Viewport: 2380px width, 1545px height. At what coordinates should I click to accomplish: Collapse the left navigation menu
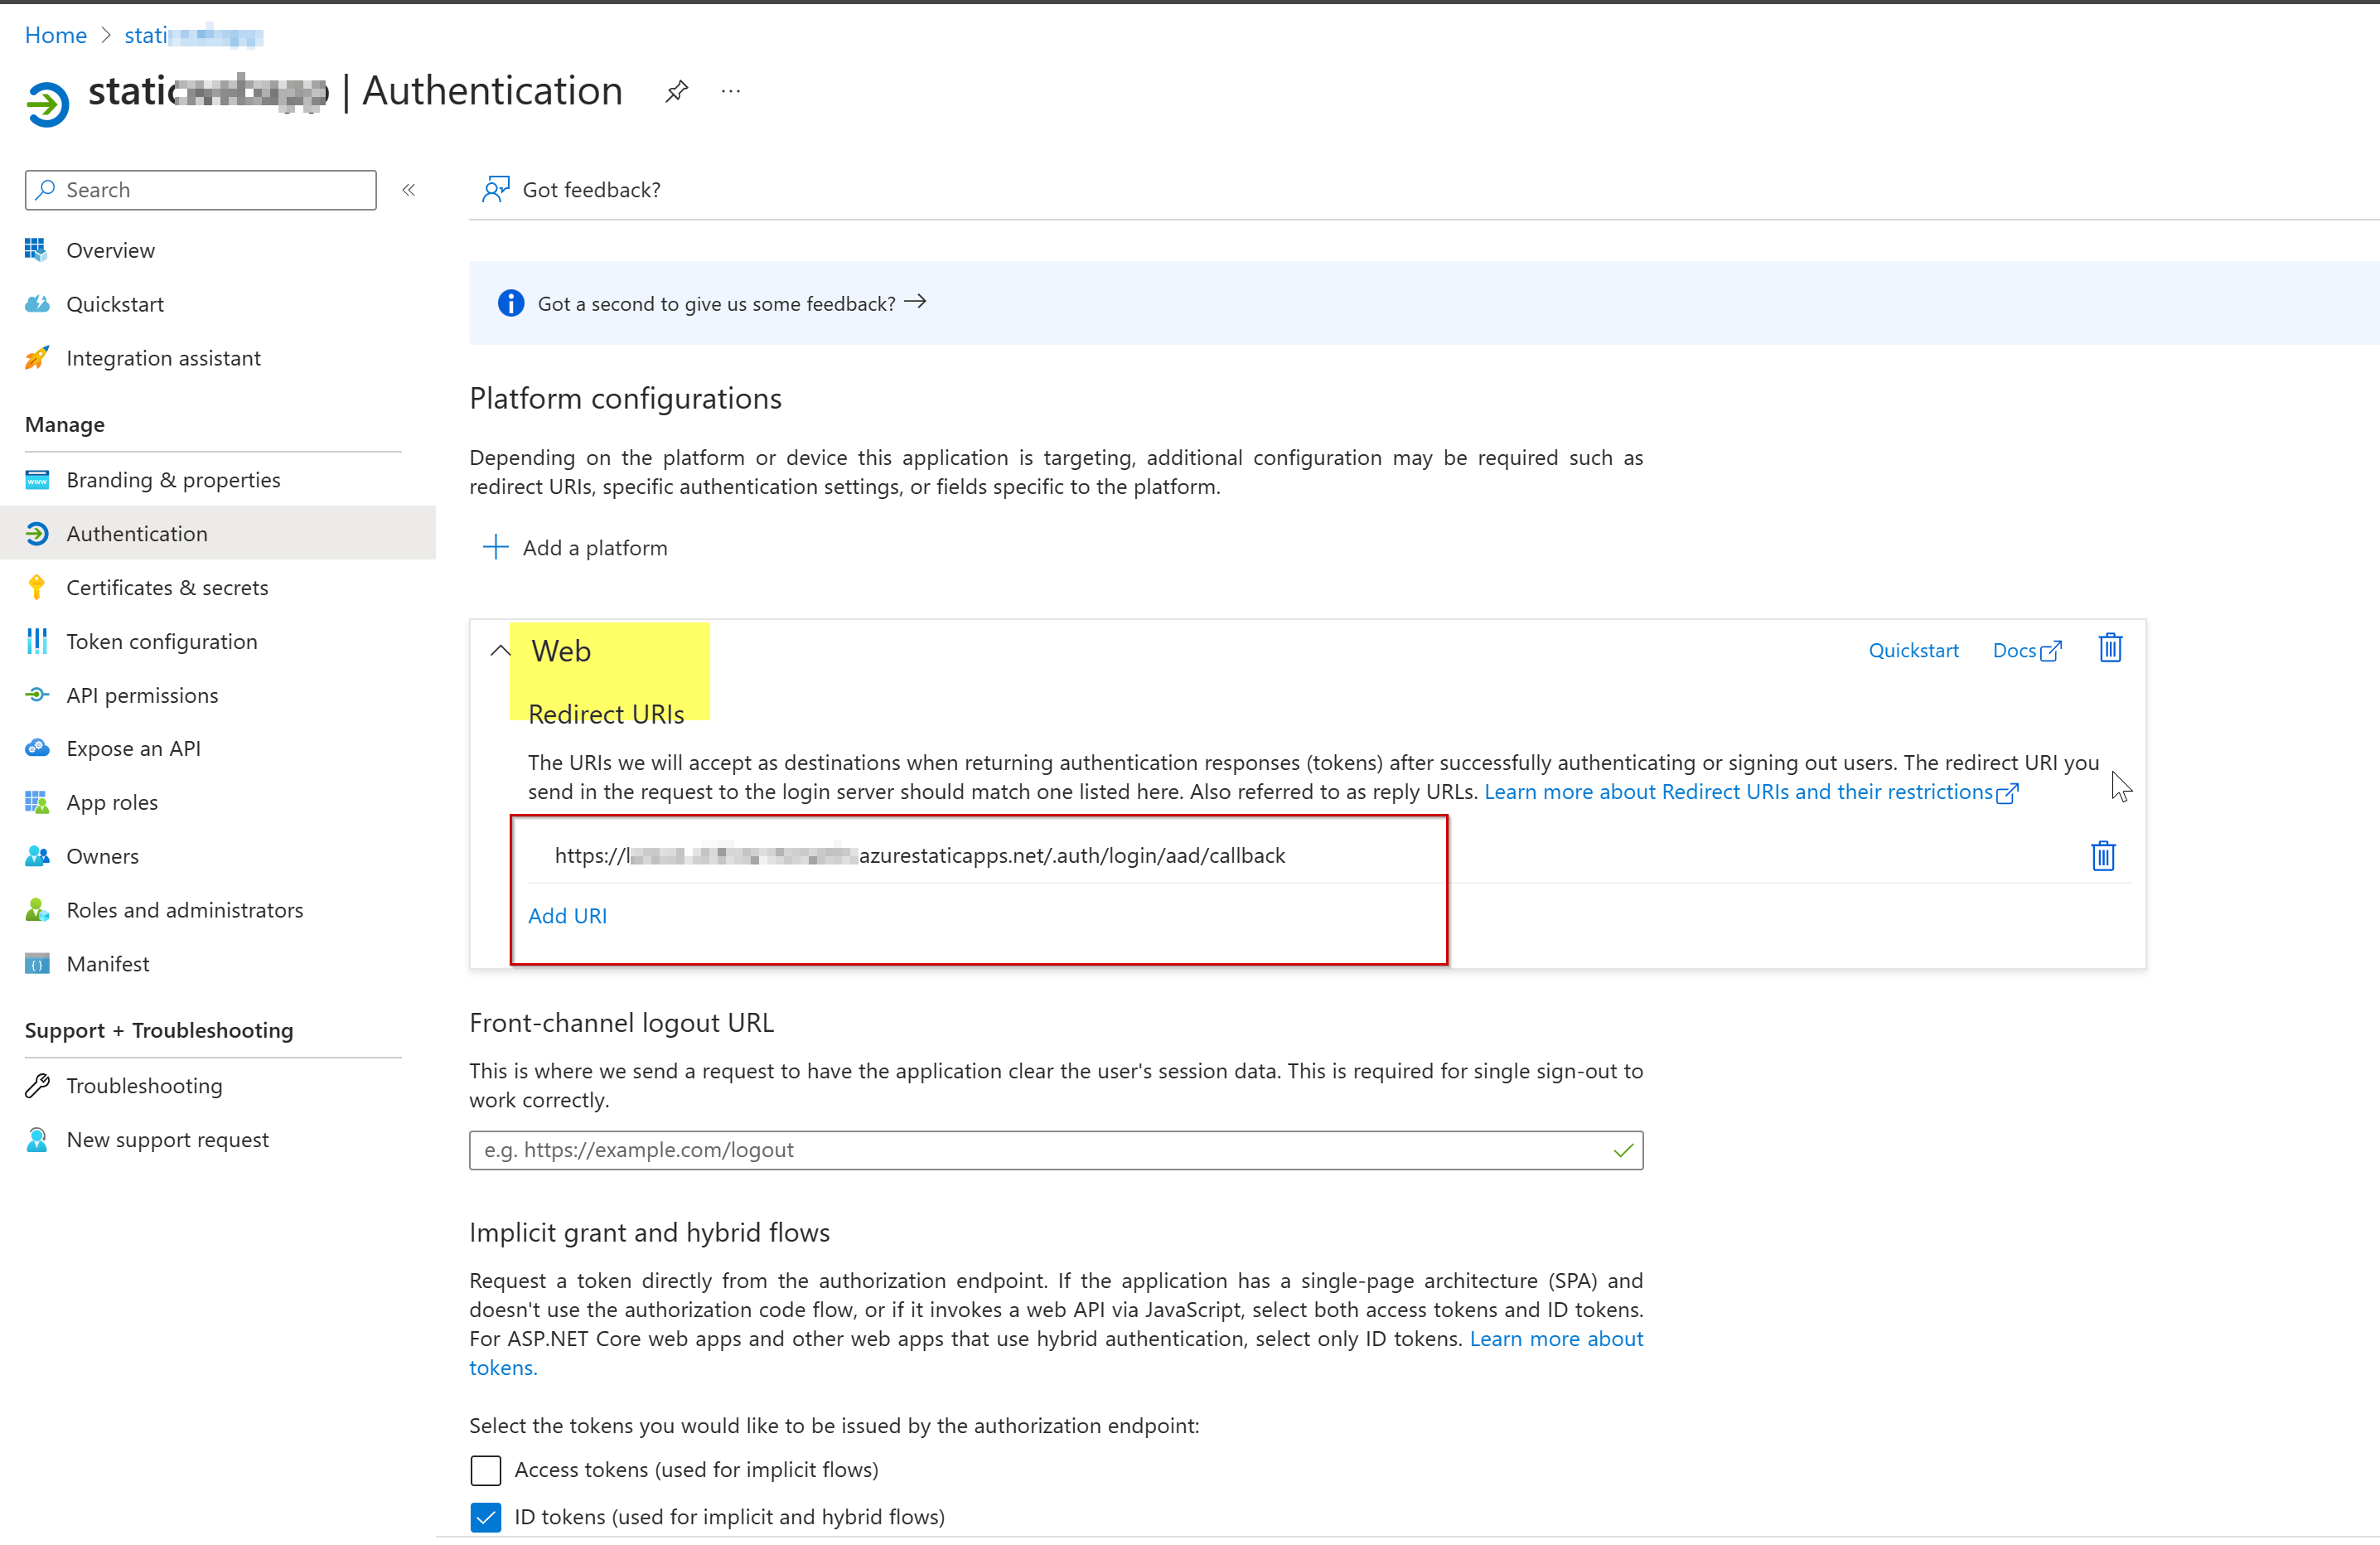pyautogui.click(x=409, y=190)
